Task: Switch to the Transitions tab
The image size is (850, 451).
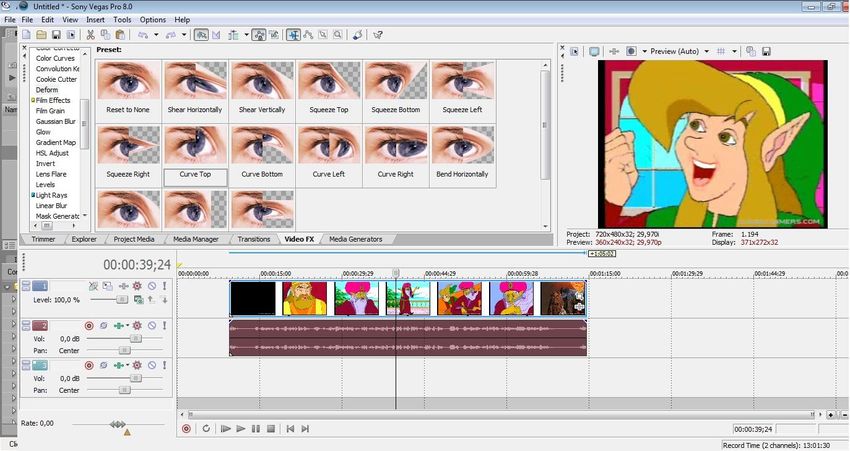Action: click(254, 239)
